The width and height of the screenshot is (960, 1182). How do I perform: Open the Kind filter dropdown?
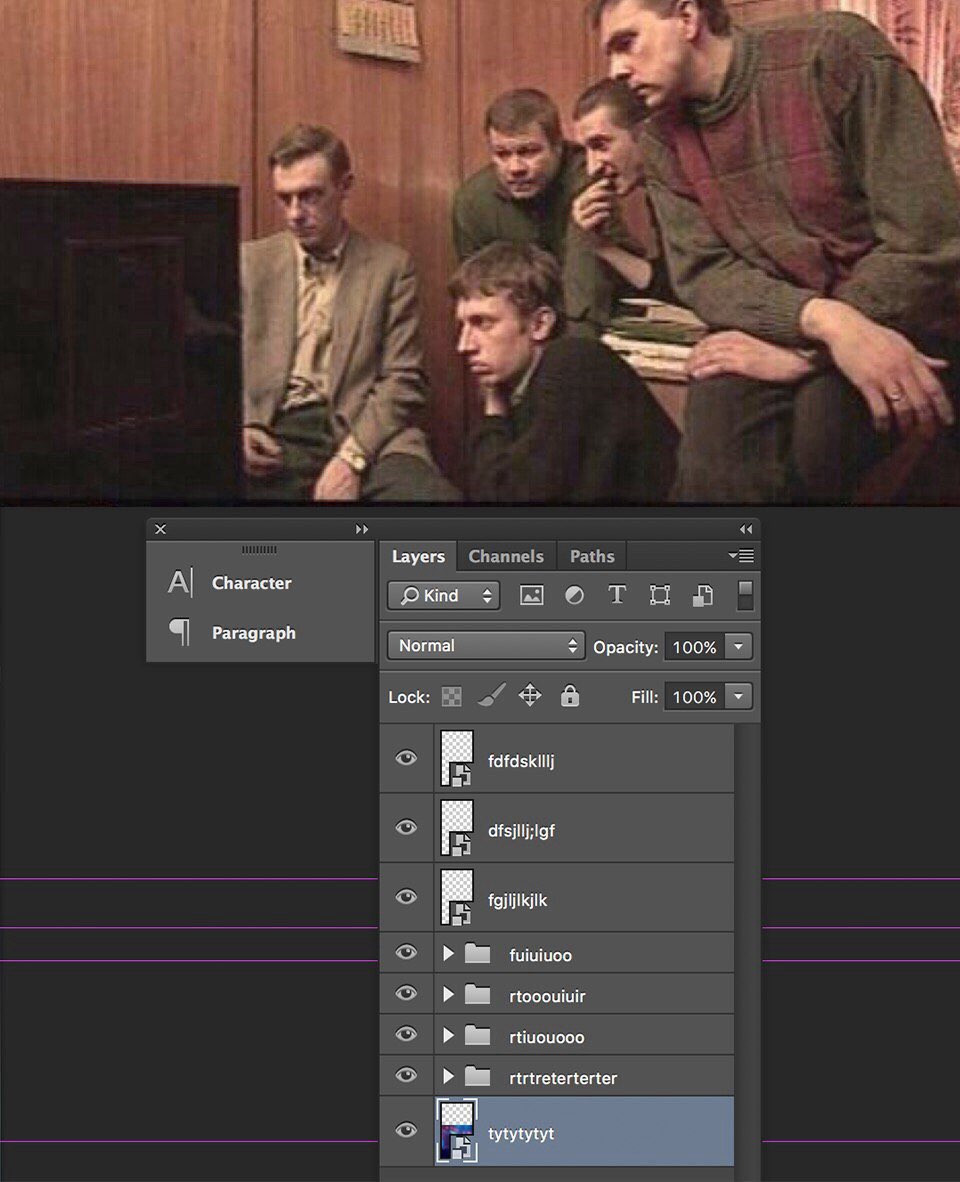[444, 596]
